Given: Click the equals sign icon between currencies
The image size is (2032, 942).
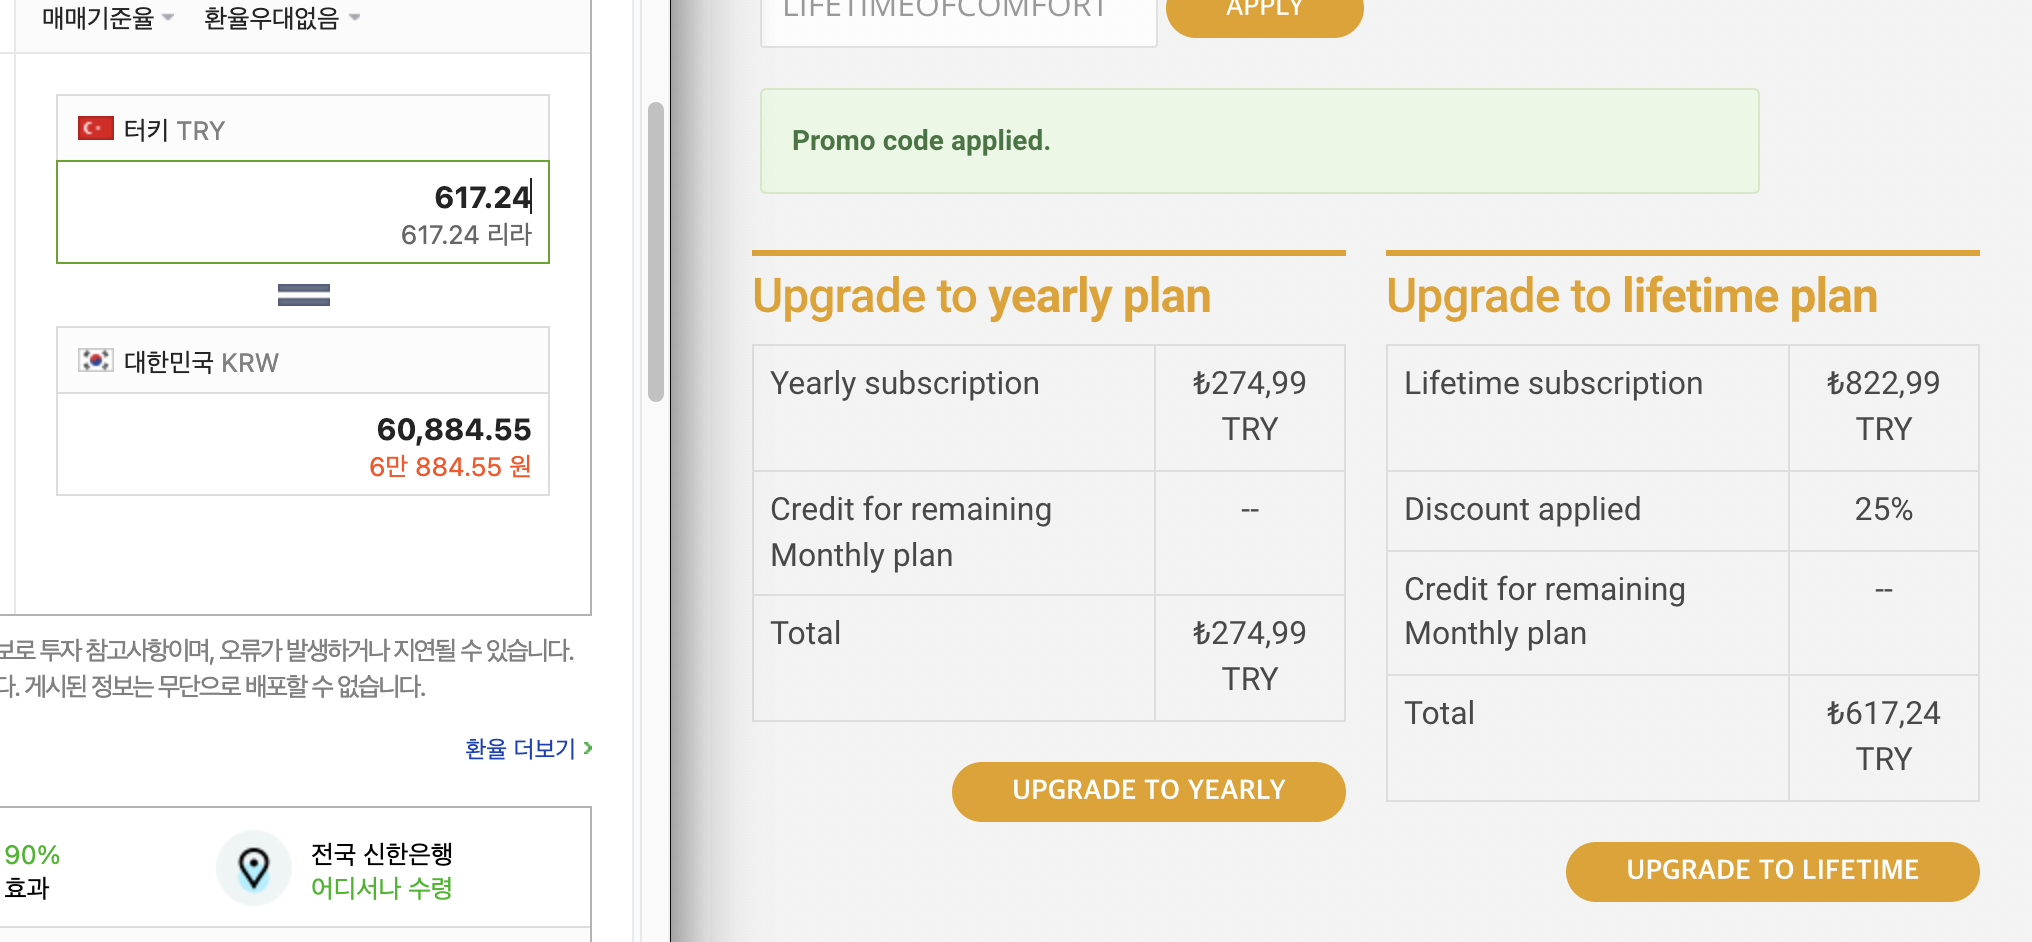Looking at the screenshot, I should point(303,295).
